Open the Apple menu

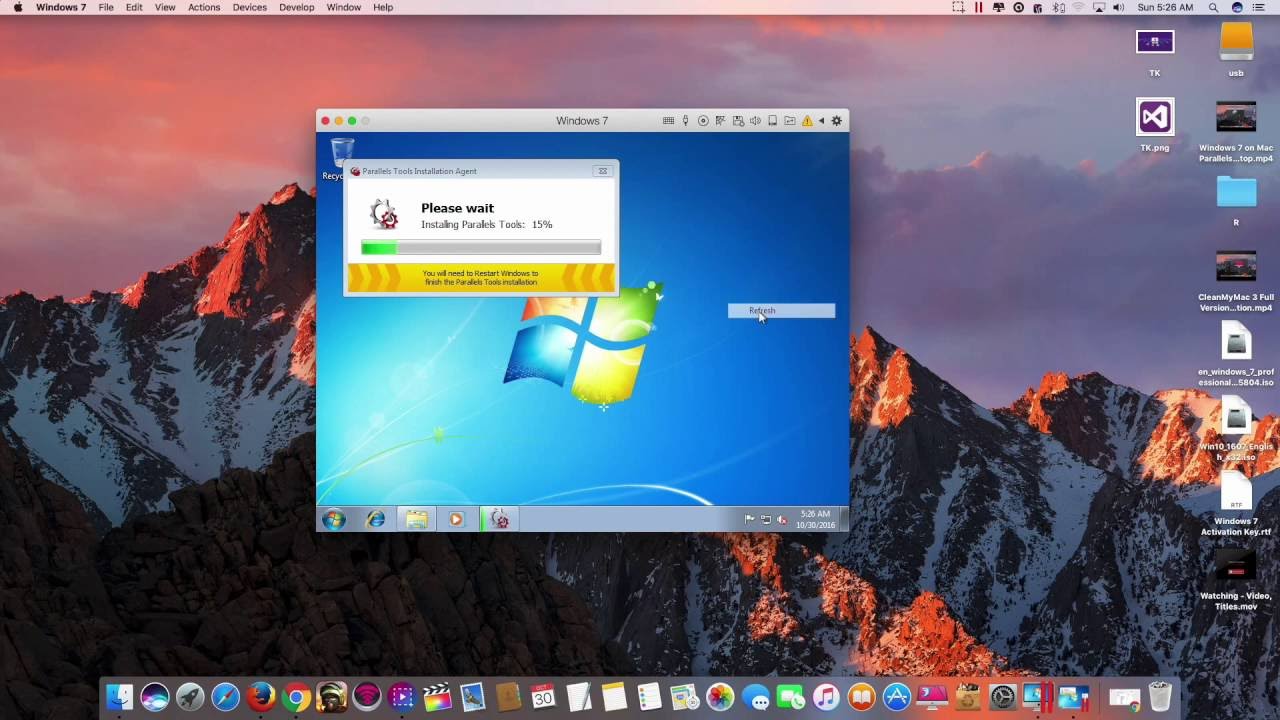[x=17, y=7]
